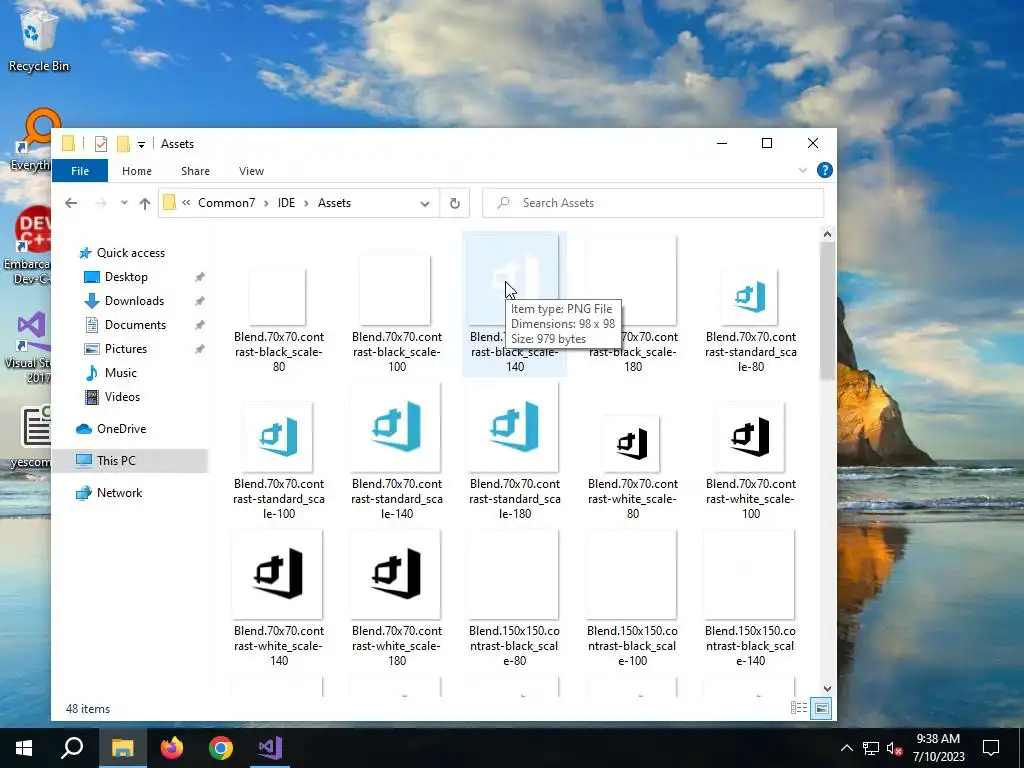Click the file list scroll-down arrow
Screen dimensions: 1024x768
[827, 688]
